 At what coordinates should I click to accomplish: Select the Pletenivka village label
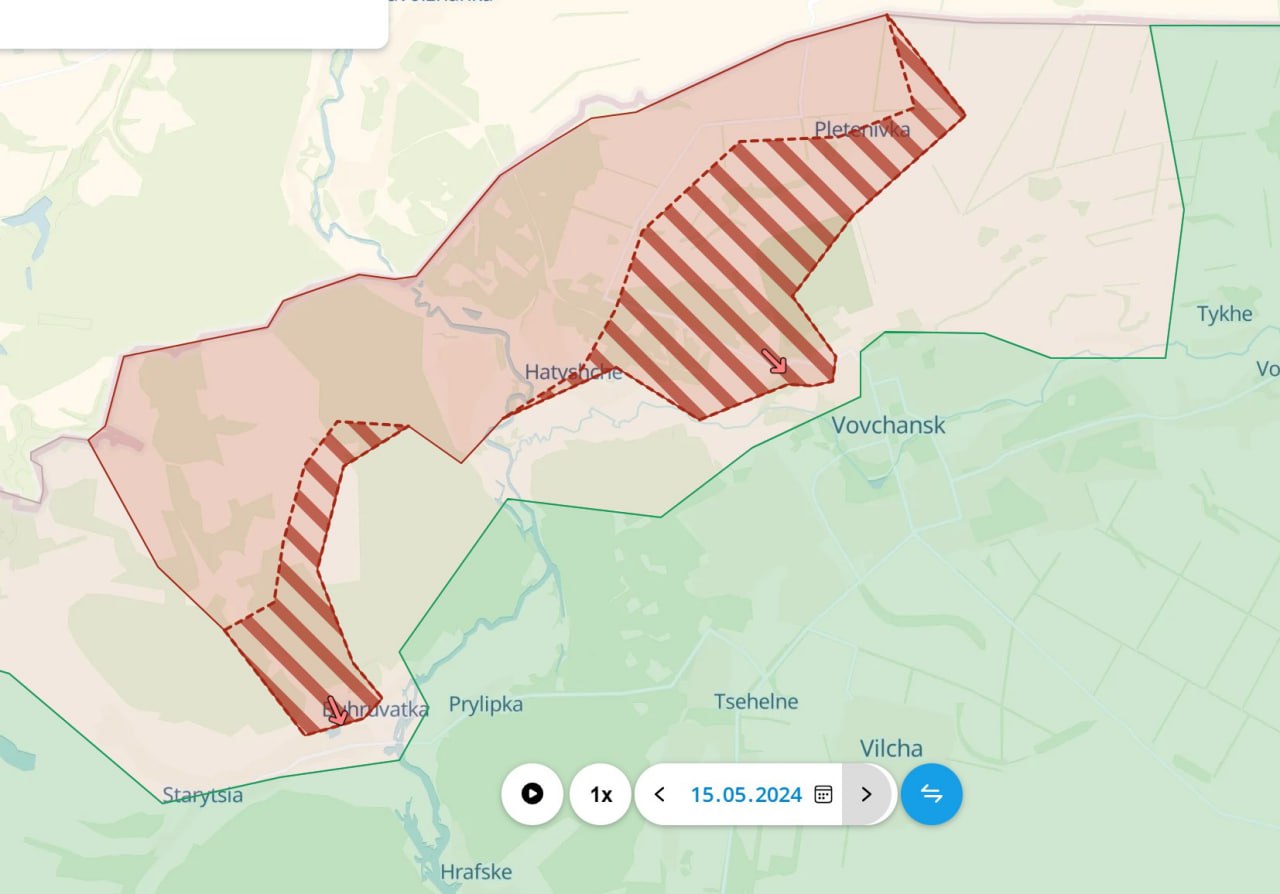pos(862,129)
